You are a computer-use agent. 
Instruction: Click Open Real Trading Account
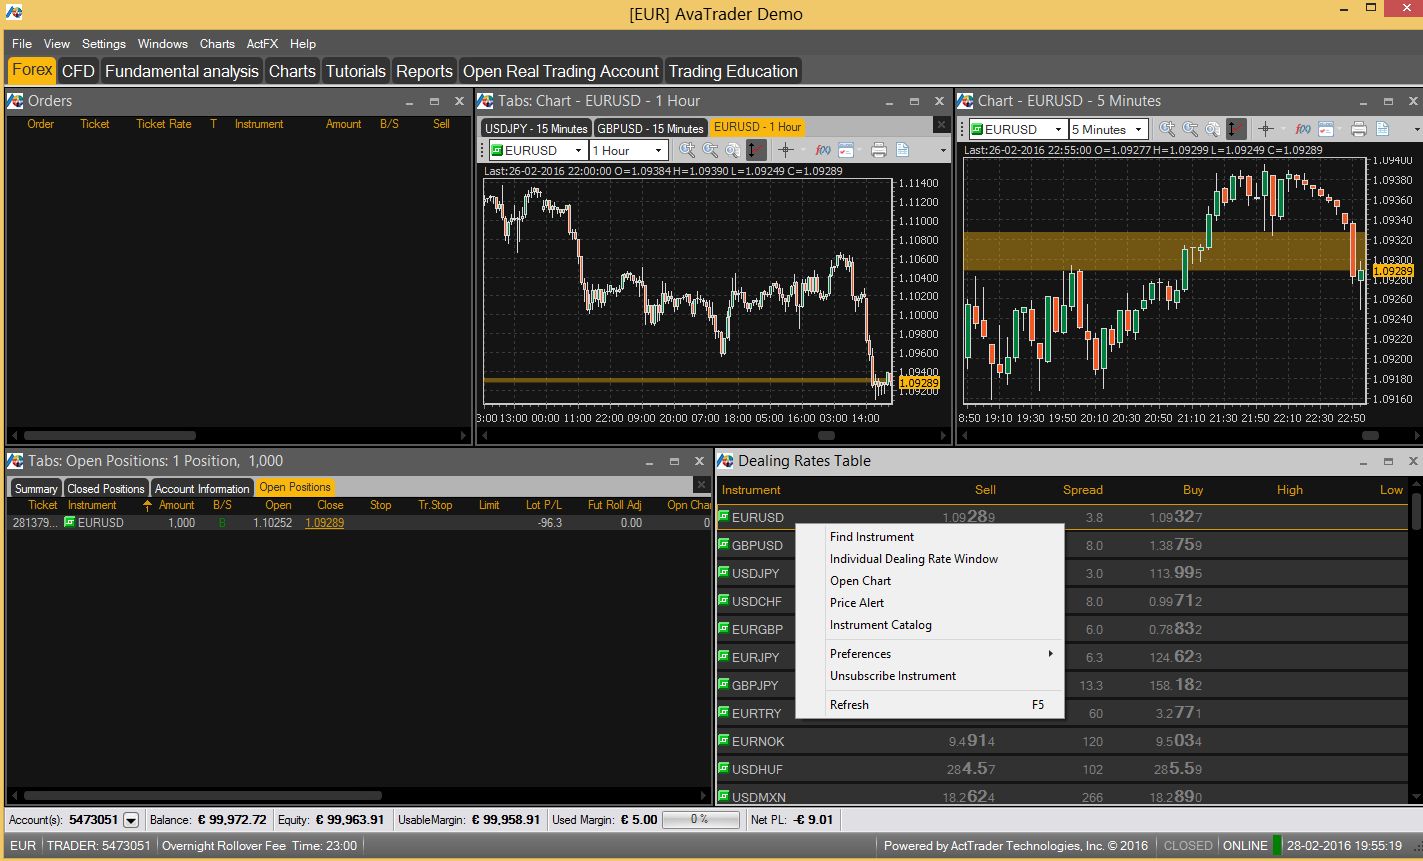[x=561, y=71]
